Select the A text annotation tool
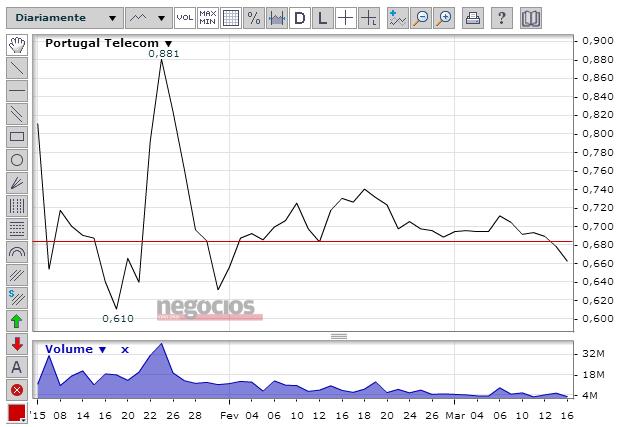This screenshot has height=427, width=640. point(17,367)
